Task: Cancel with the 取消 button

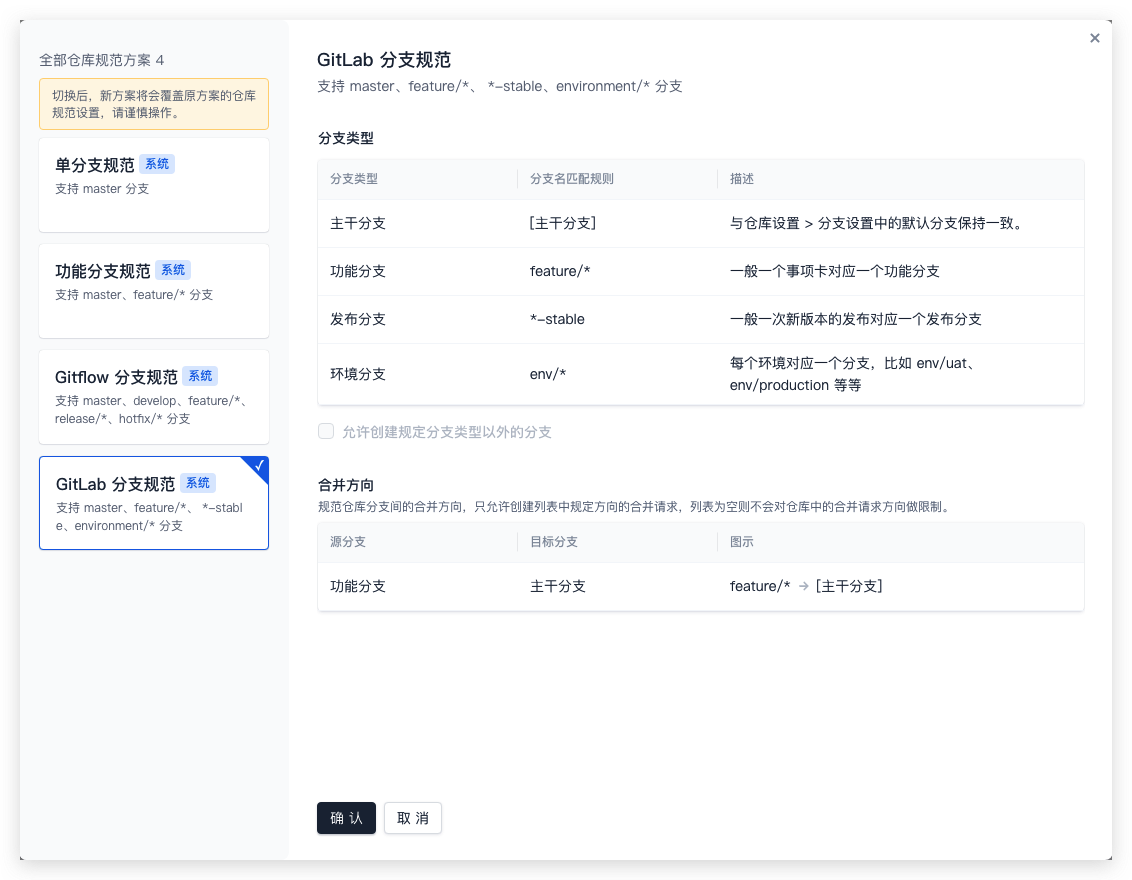Action: pyautogui.click(x=413, y=818)
